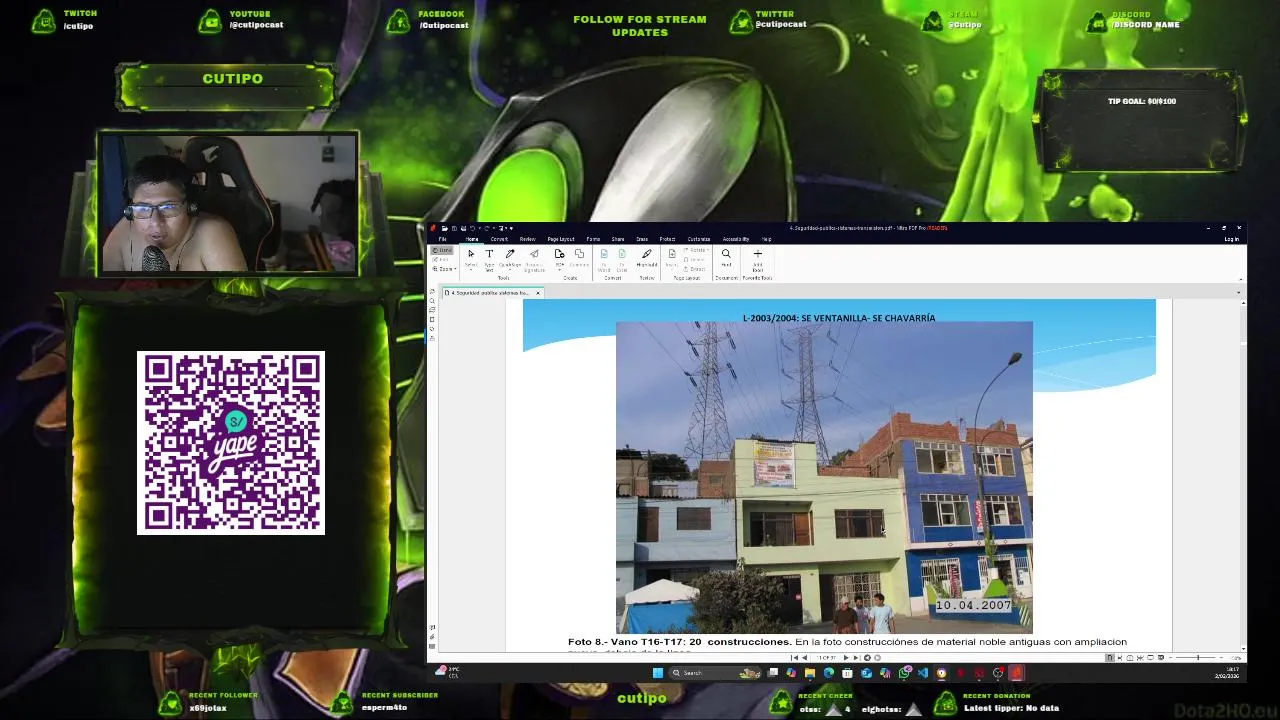The image size is (1280, 720).
Task: Collapse the ribbon with the top-right arrow
Action: 1241,279
